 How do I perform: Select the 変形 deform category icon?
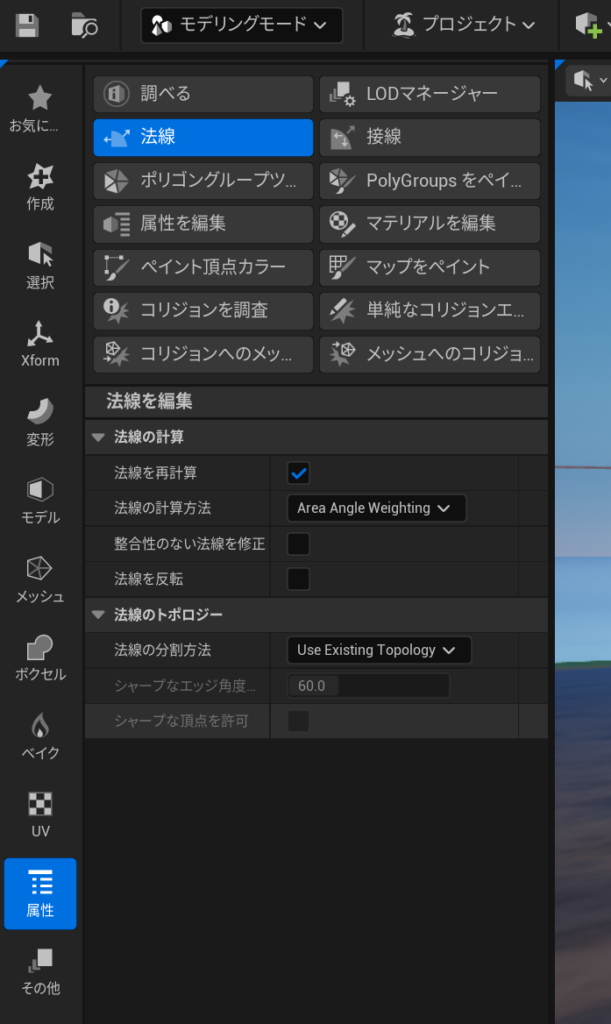point(40,422)
